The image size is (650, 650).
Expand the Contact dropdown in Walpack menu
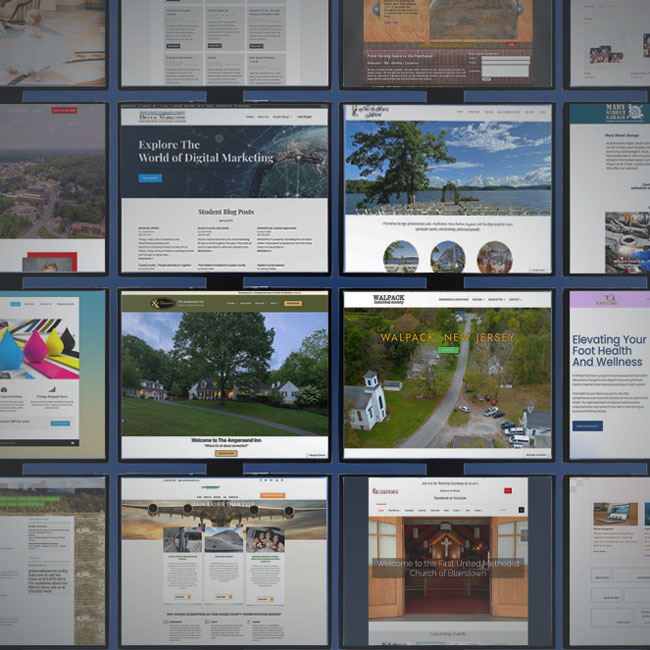515,300
